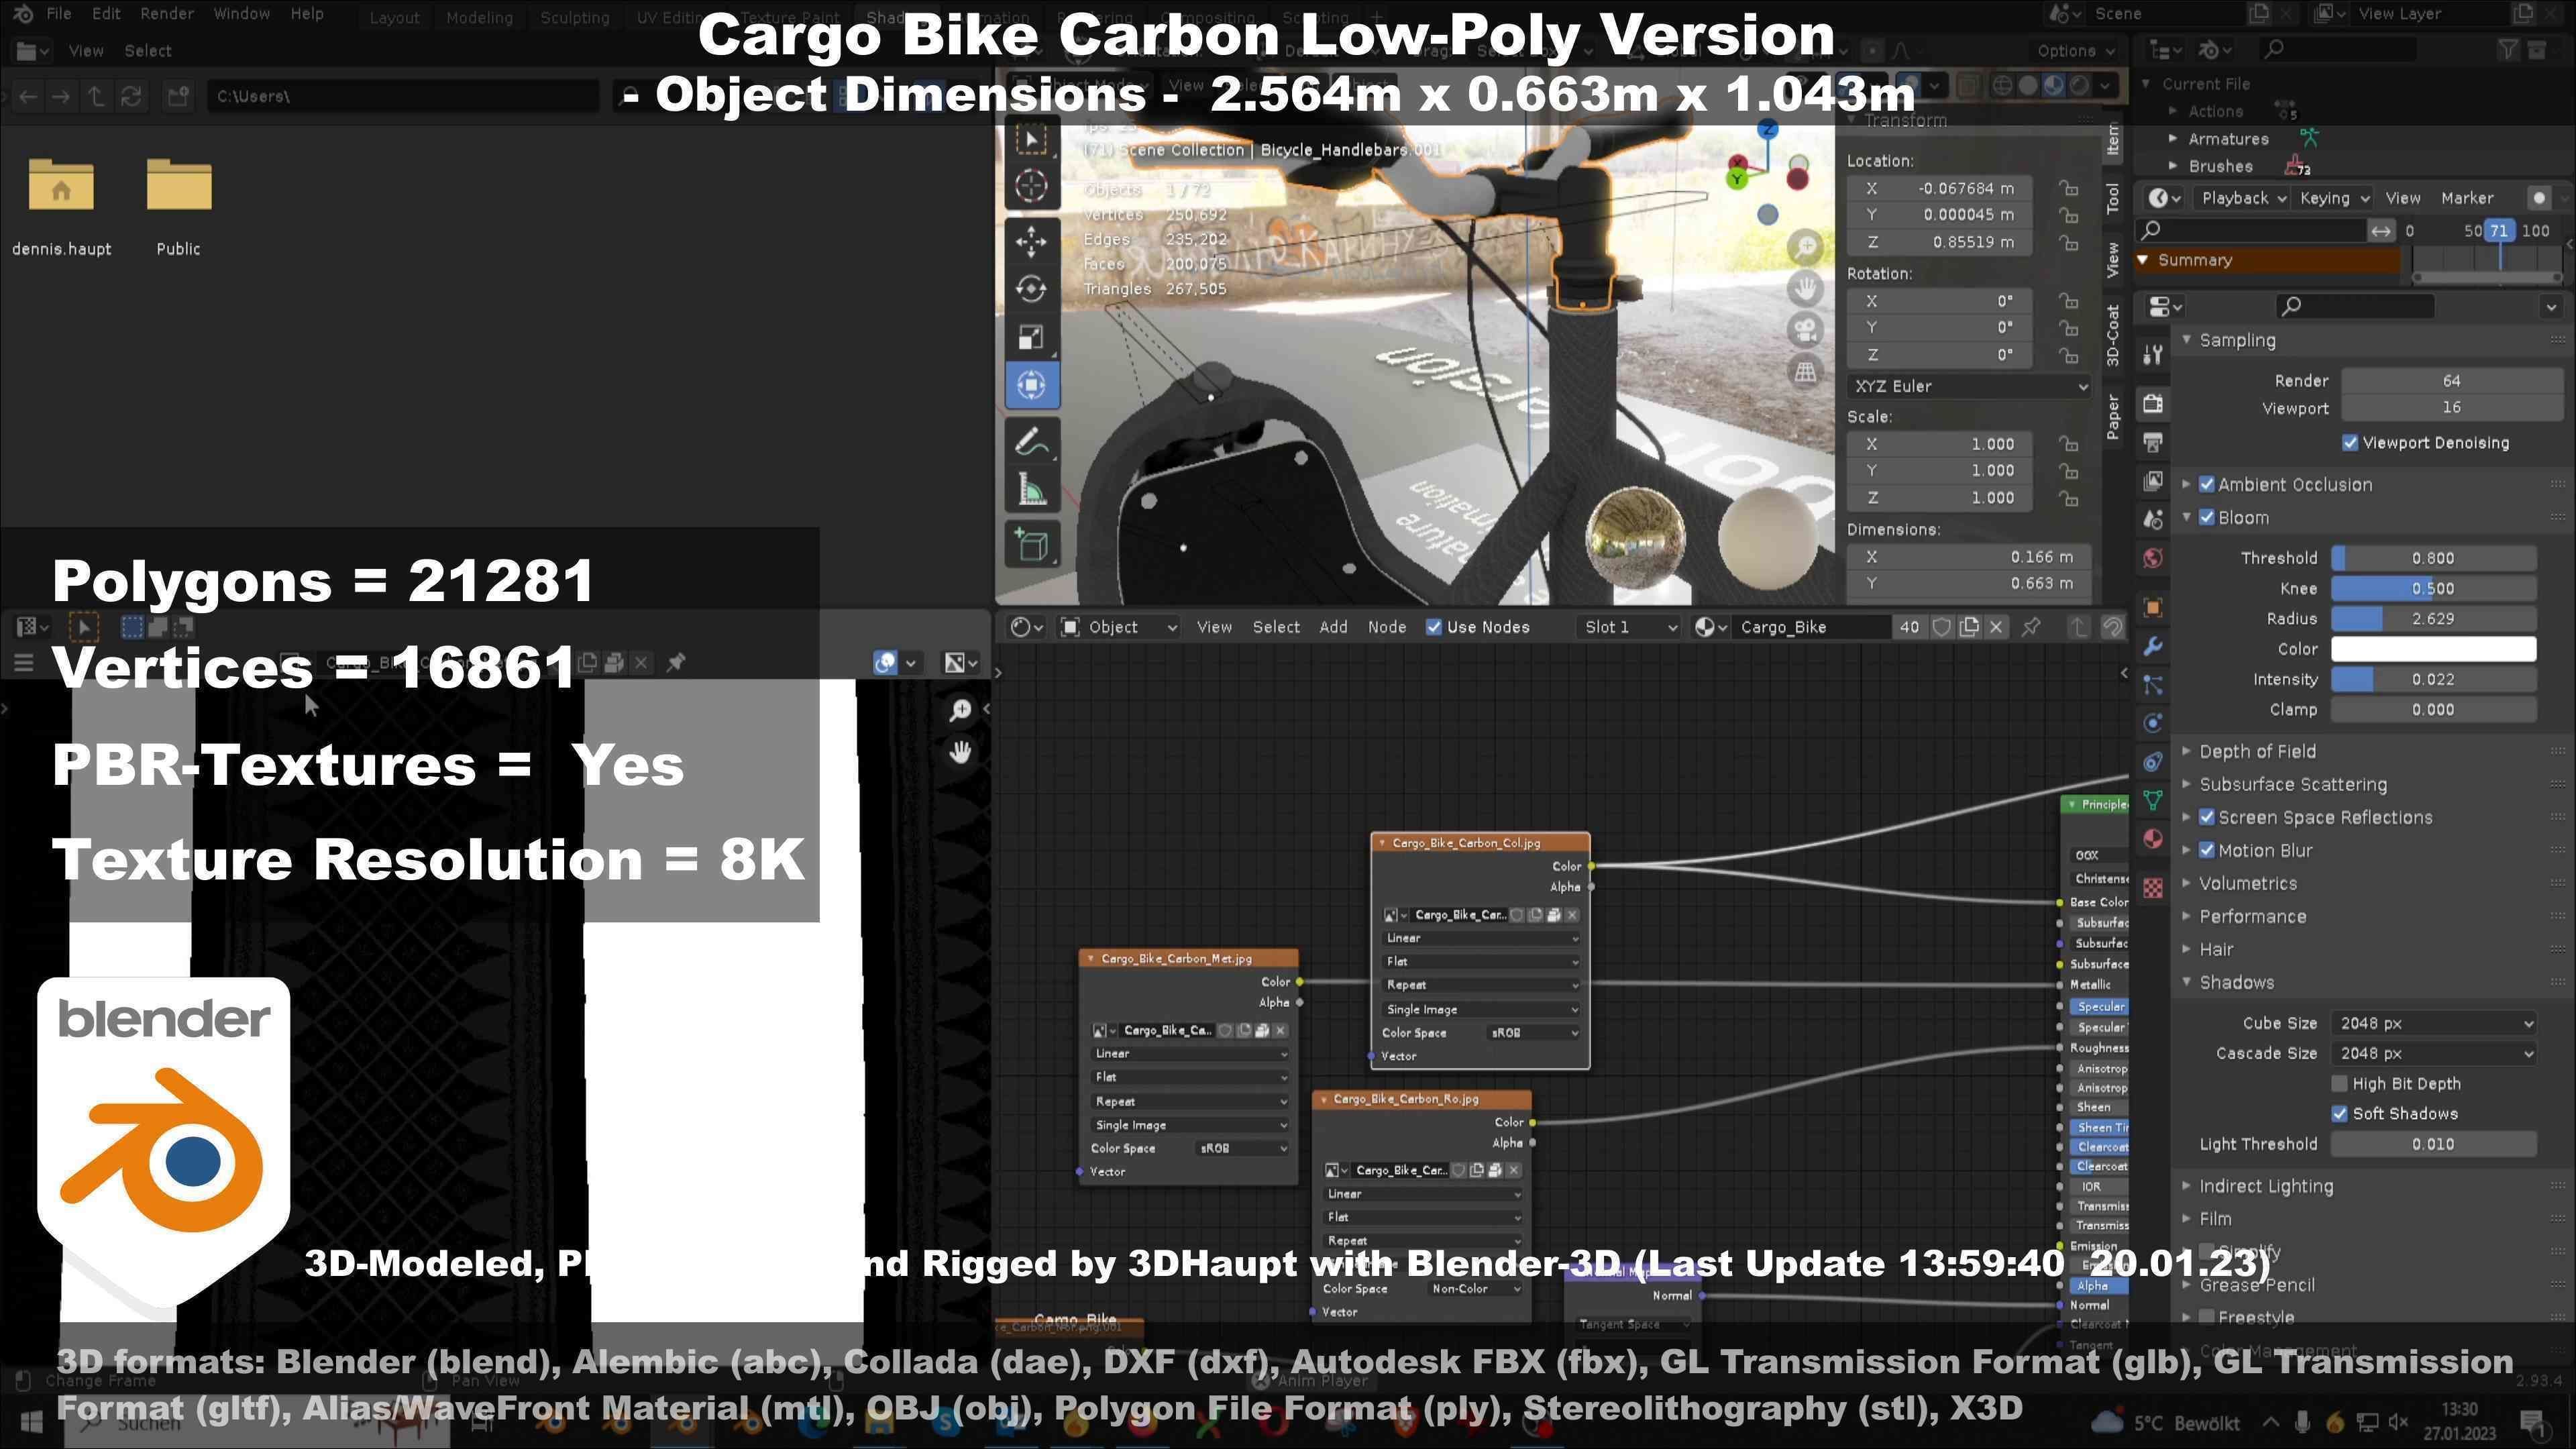This screenshot has width=2576, height=1449.
Task: Click zoom icon in image editor
Action: pyautogui.click(x=960, y=710)
